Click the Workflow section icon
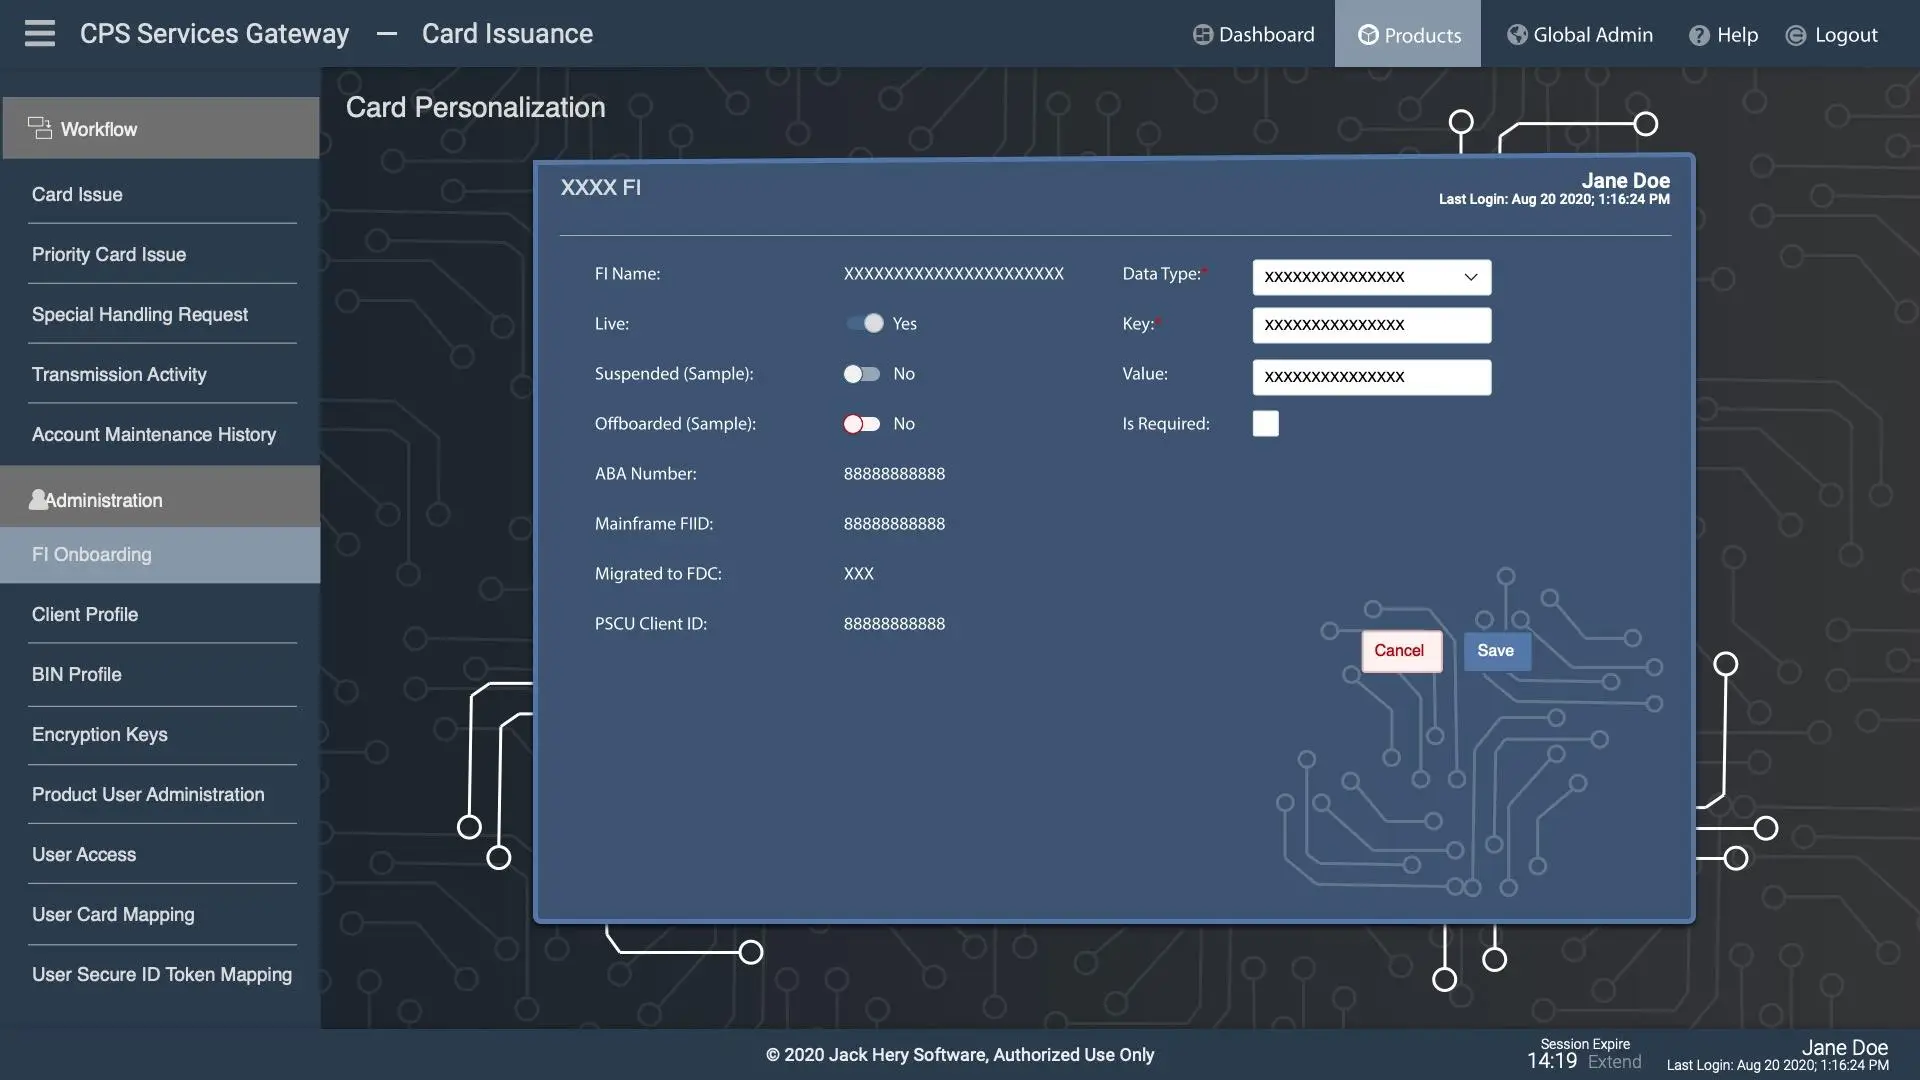This screenshot has width=1920, height=1080. coord(40,128)
